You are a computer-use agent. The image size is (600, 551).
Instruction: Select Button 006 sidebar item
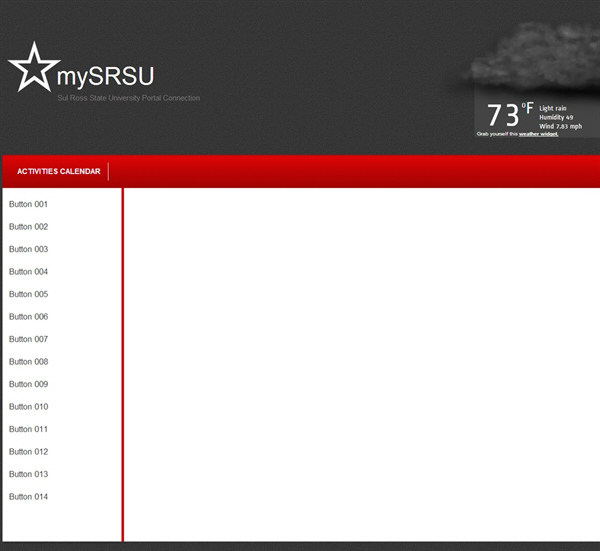point(29,317)
